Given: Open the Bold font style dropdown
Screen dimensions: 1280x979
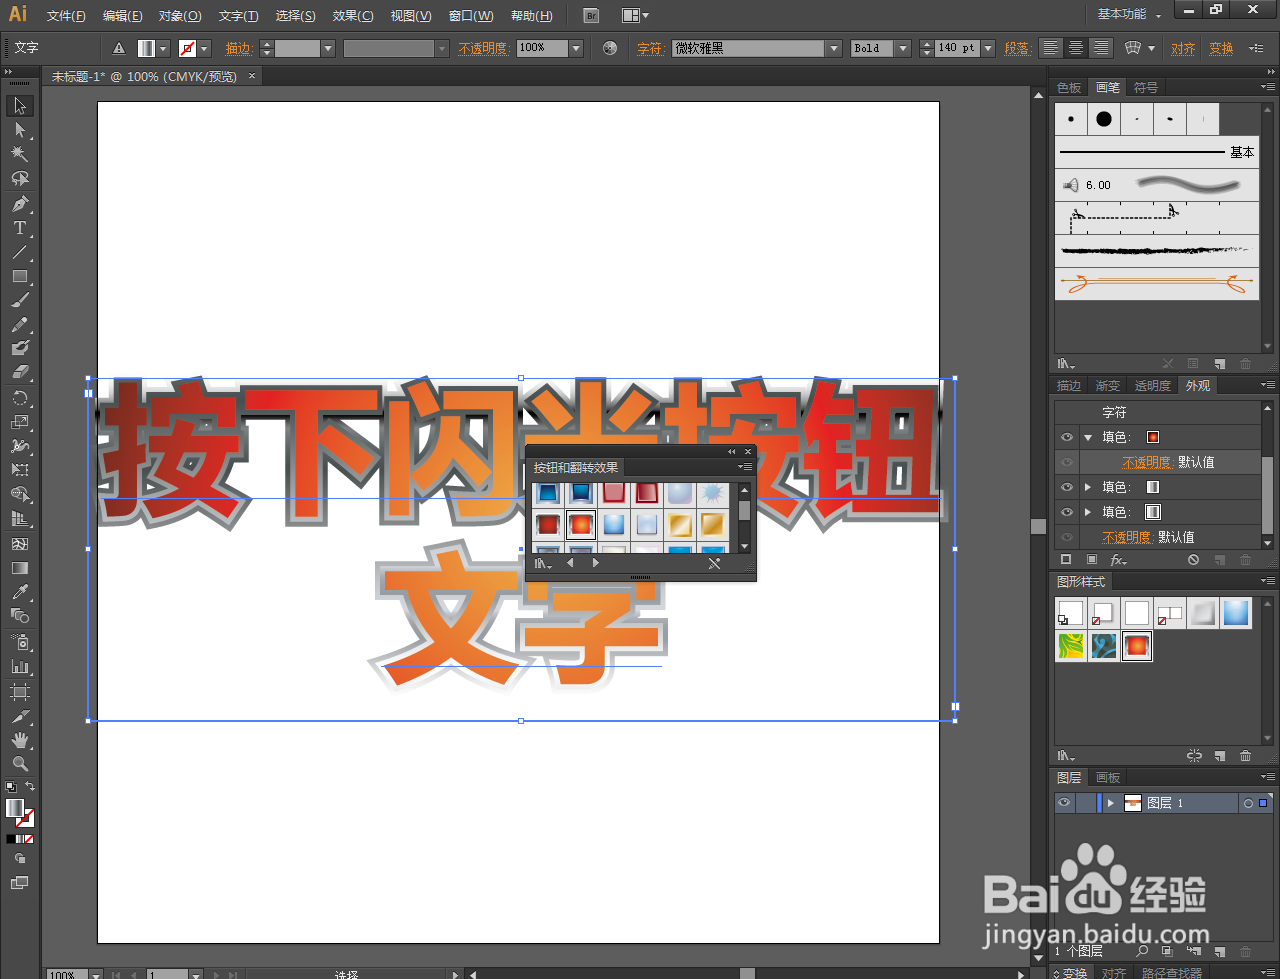Looking at the screenshot, I should (x=902, y=47).
